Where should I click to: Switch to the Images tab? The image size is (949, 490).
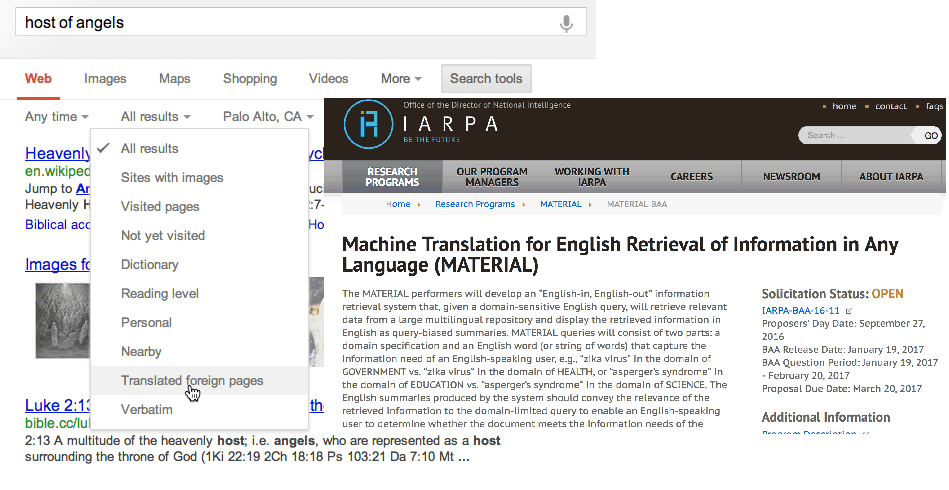click(105, 79)
